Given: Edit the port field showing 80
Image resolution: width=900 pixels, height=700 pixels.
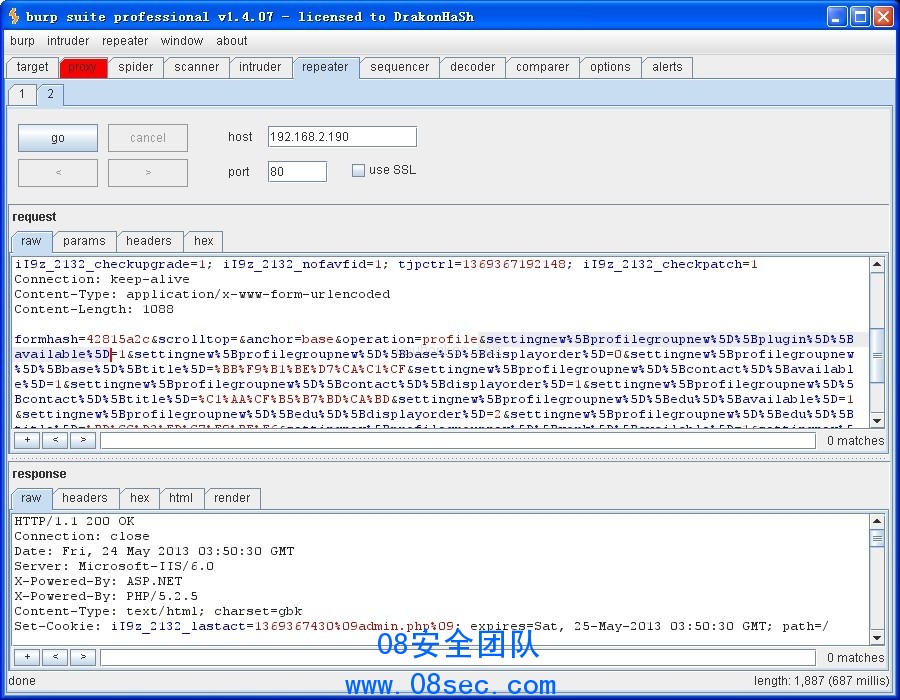Looking at the screenshot, I should pyautogui.click(x=297, y=172).
